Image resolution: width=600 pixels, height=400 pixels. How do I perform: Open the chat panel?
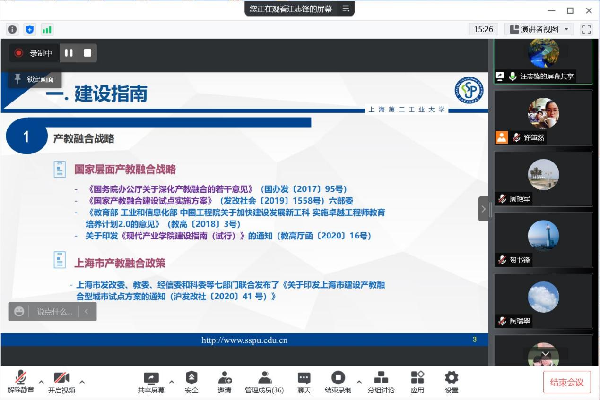pyautogui.click(x=304, y=378)
